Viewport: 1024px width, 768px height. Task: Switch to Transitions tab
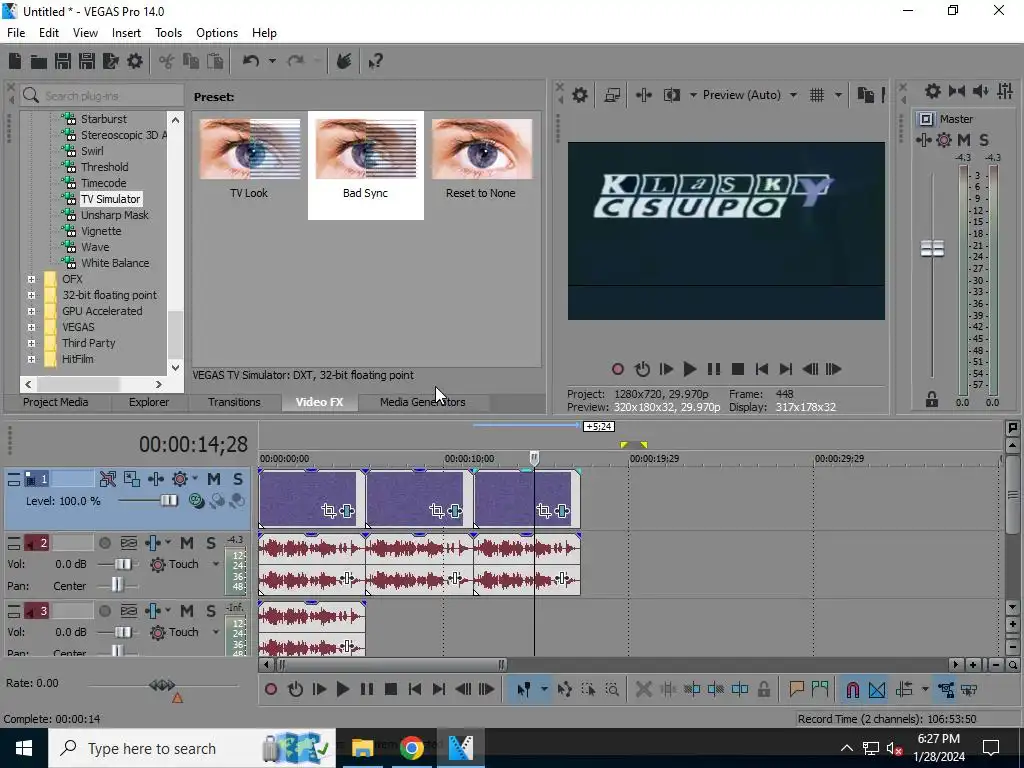coord(234,402)
